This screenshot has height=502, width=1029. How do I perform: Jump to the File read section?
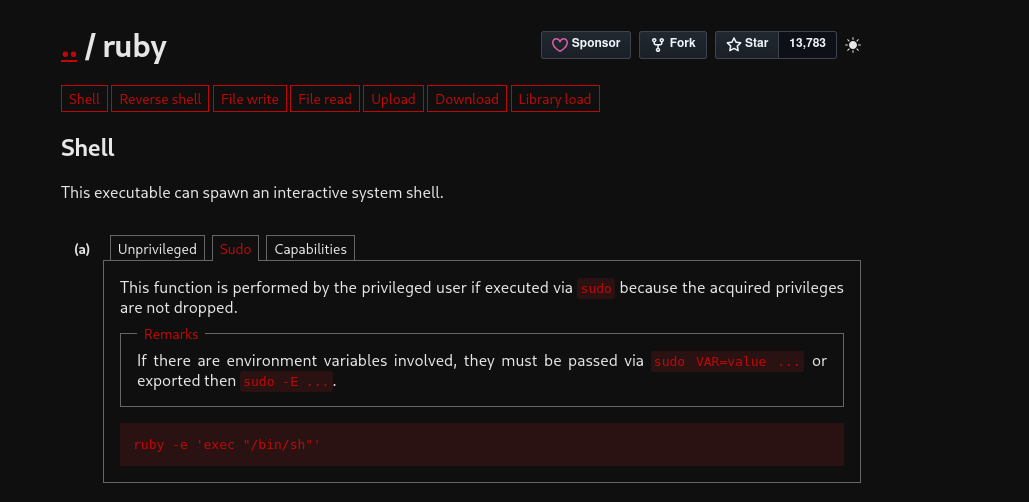tap(325, 99)
